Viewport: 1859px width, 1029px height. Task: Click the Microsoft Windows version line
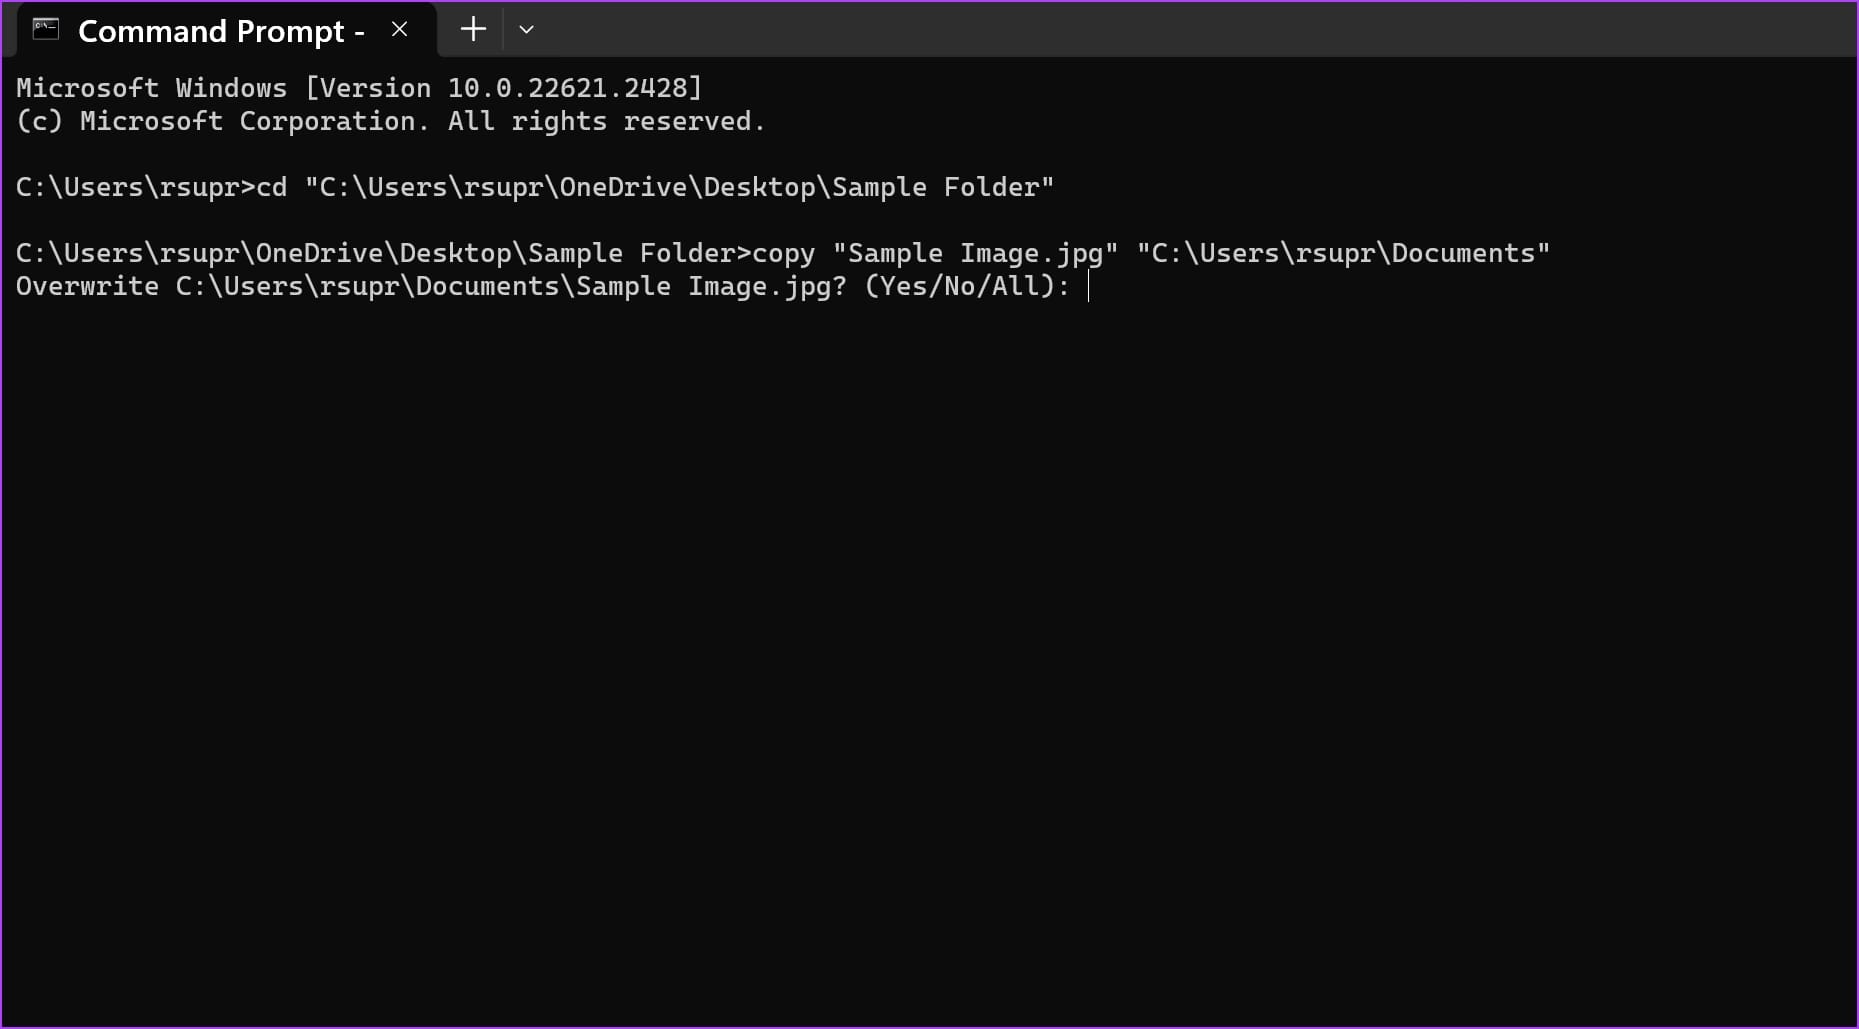point(357,87)
